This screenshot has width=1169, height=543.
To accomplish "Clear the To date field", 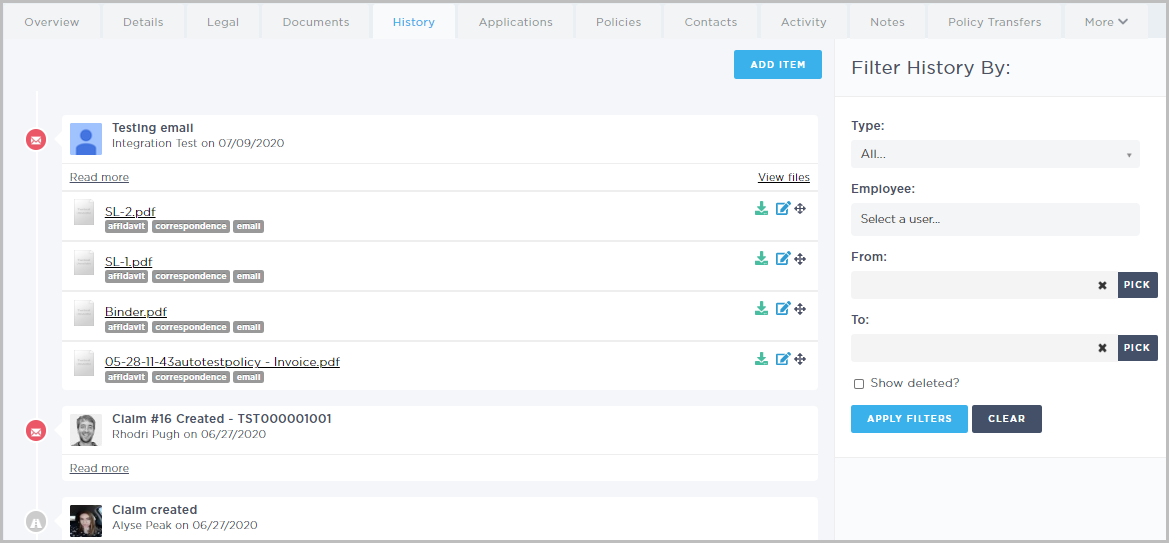I will coord(1102,348).
